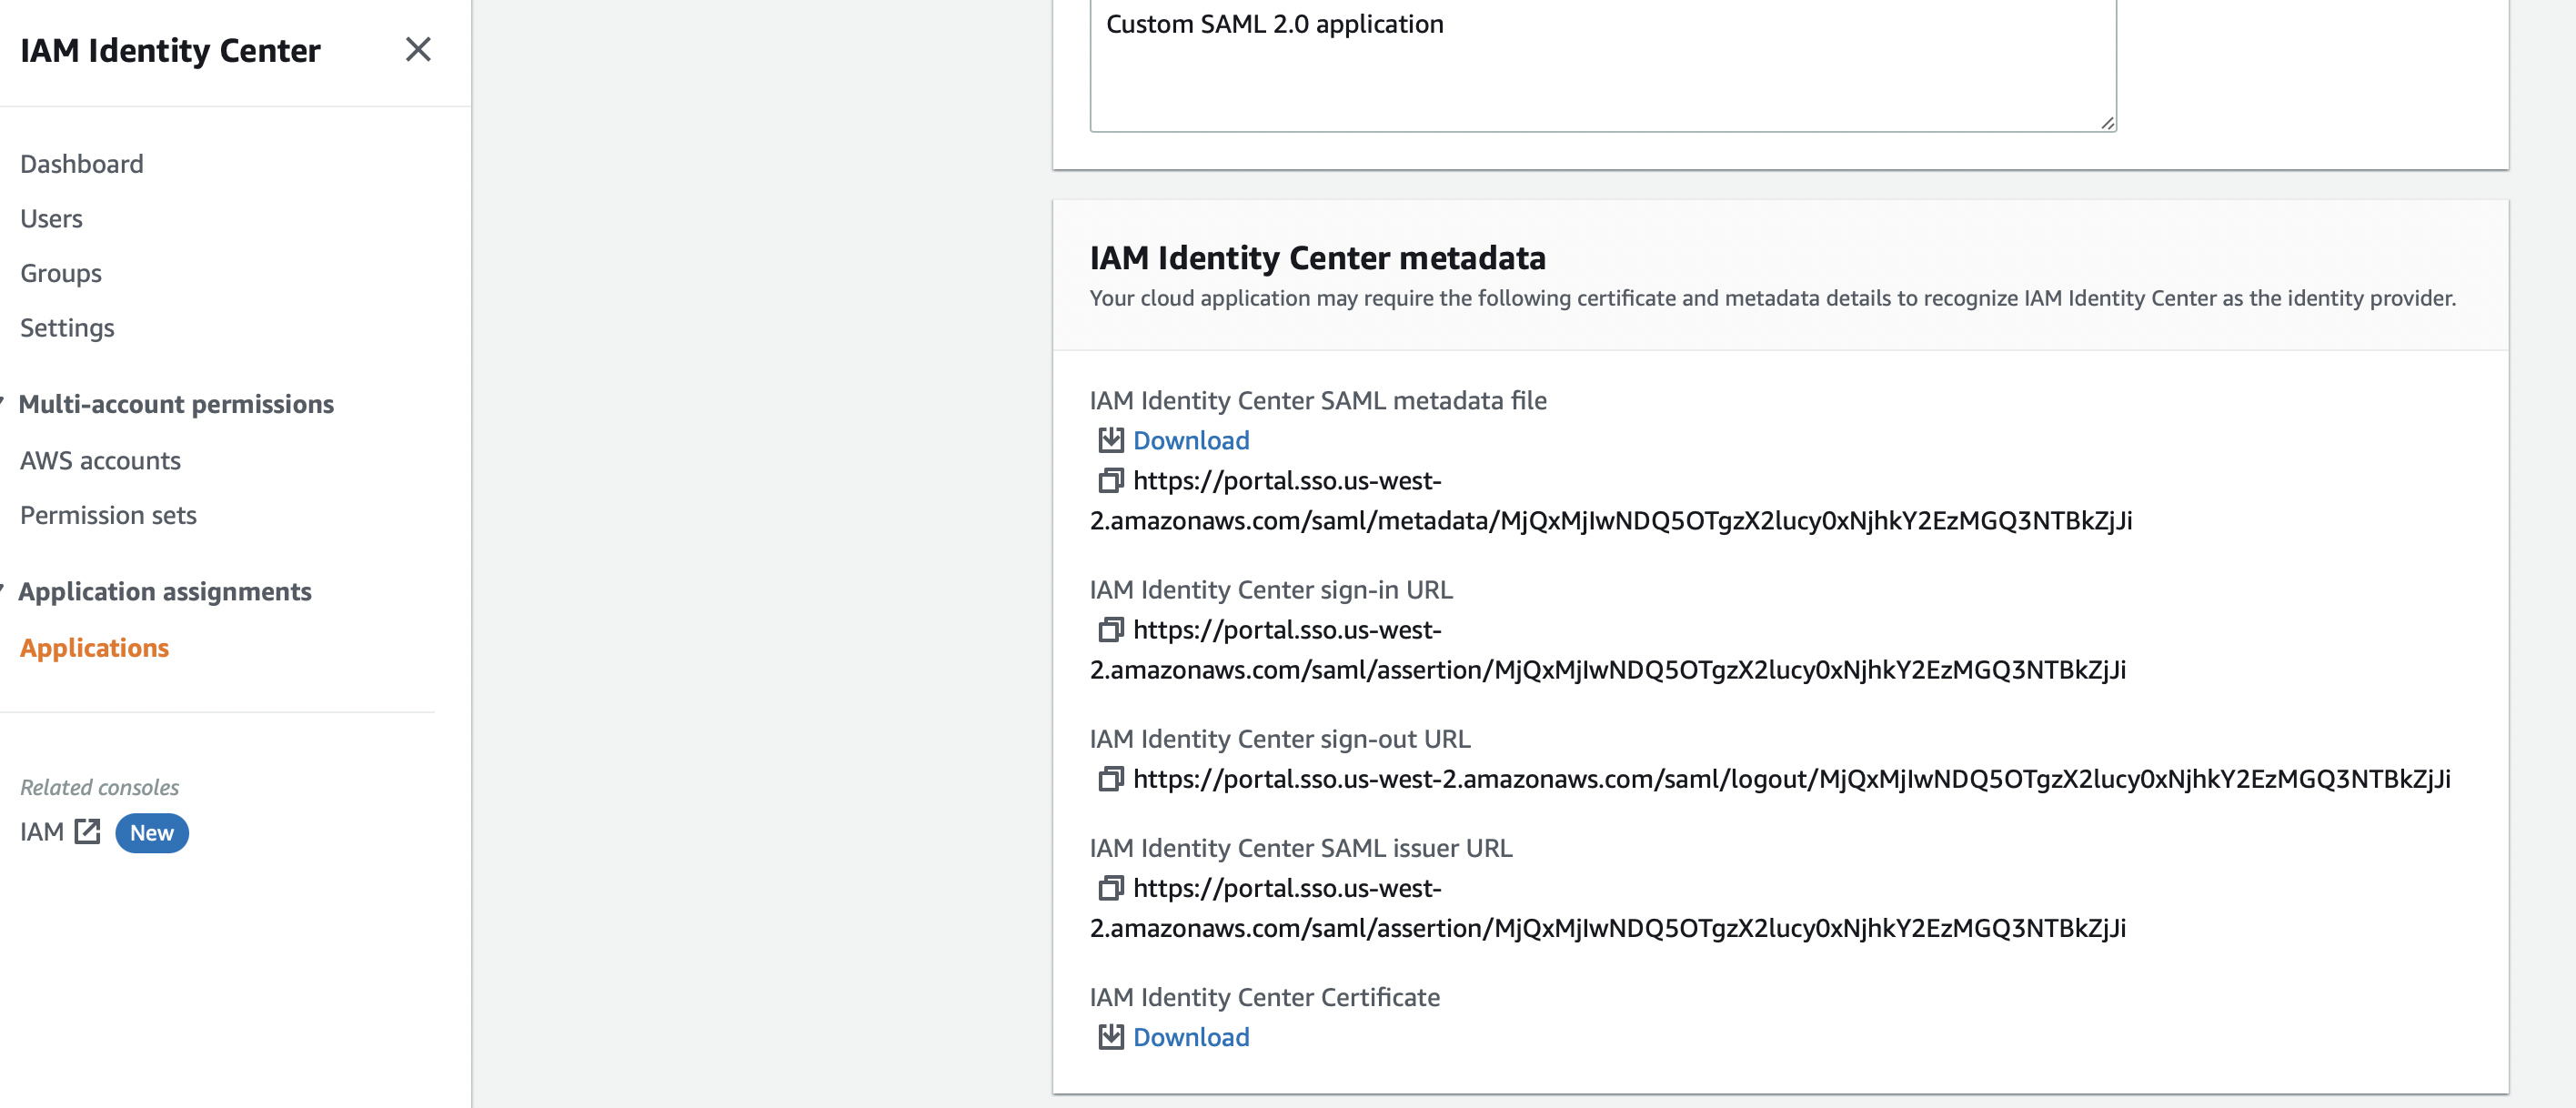Viewport: 2576px width, 1108px height.
Task: Copy the sign-out URL
Action: [1110, 780]
